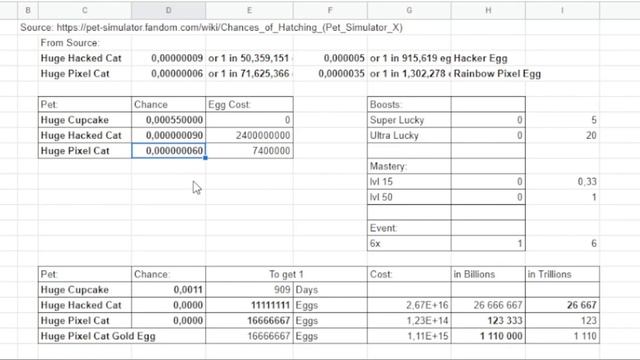This screenshot has height=360, width=640.
Task: Select 'or 1 in 50,359,151' cell
Action: pos(249,58)
